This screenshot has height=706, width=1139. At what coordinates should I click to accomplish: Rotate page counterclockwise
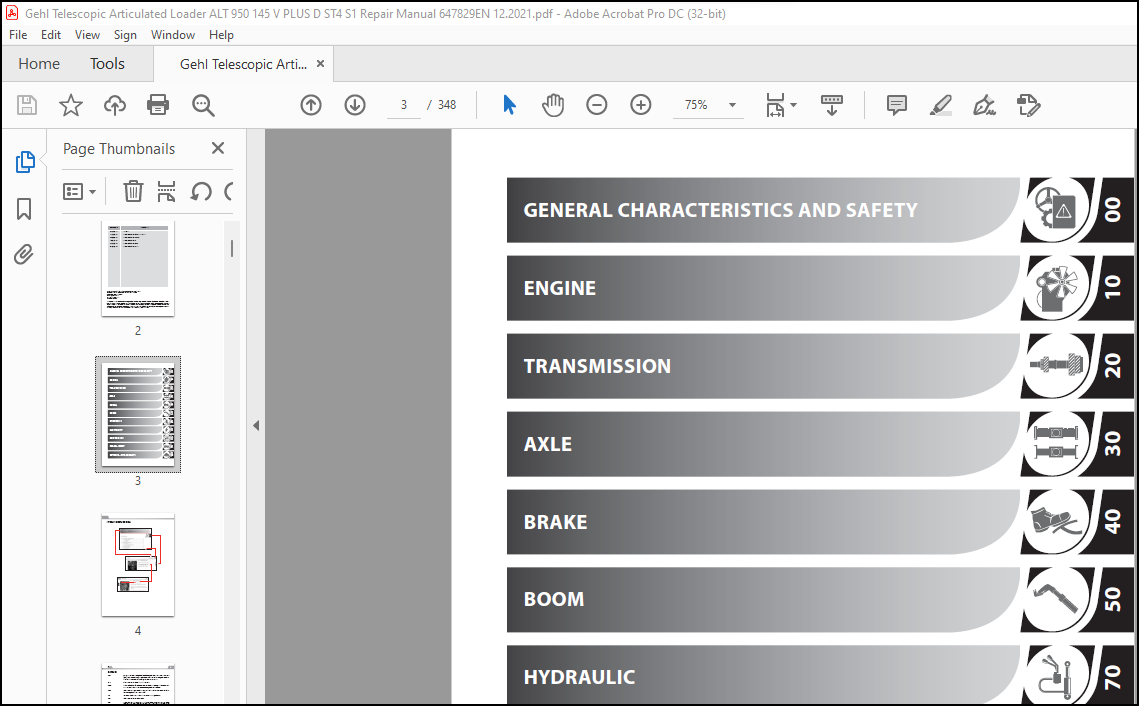point(200,192)
